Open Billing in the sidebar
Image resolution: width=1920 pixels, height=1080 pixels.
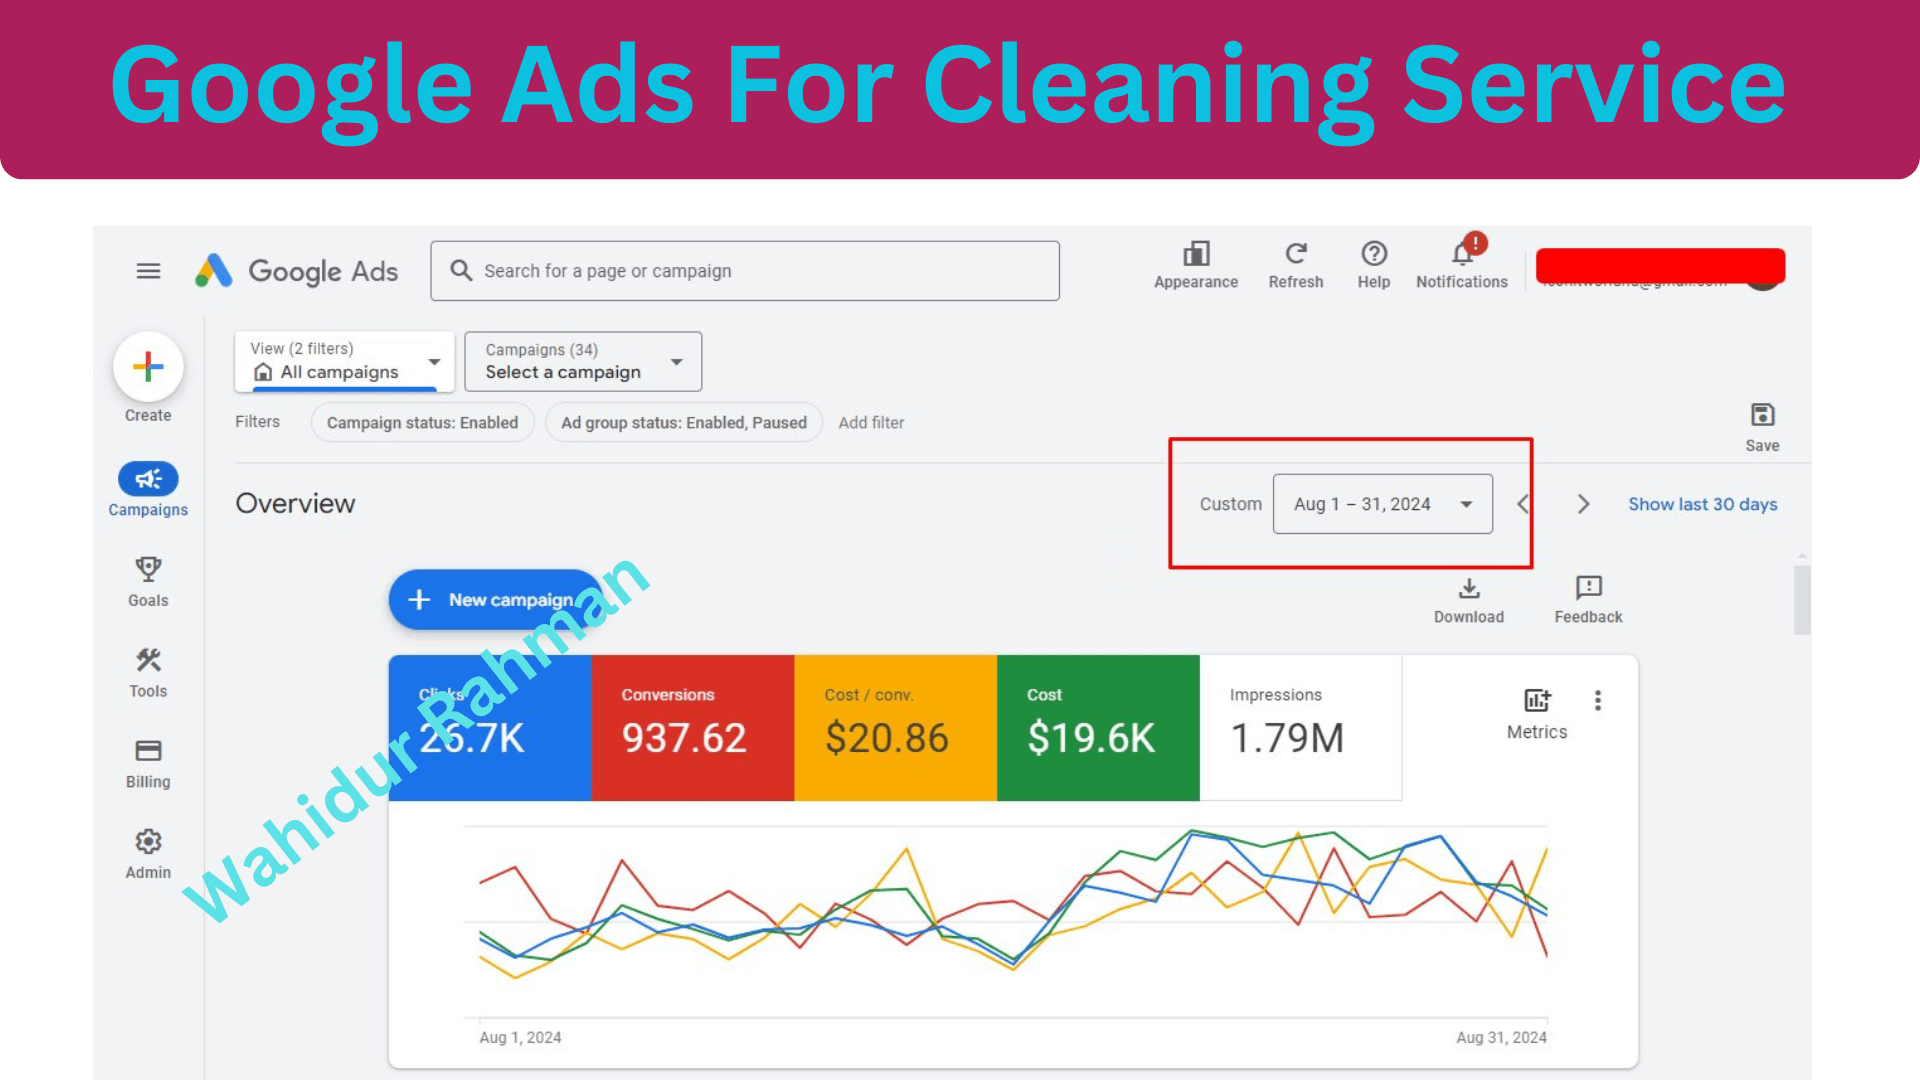[x=148, y=764]
